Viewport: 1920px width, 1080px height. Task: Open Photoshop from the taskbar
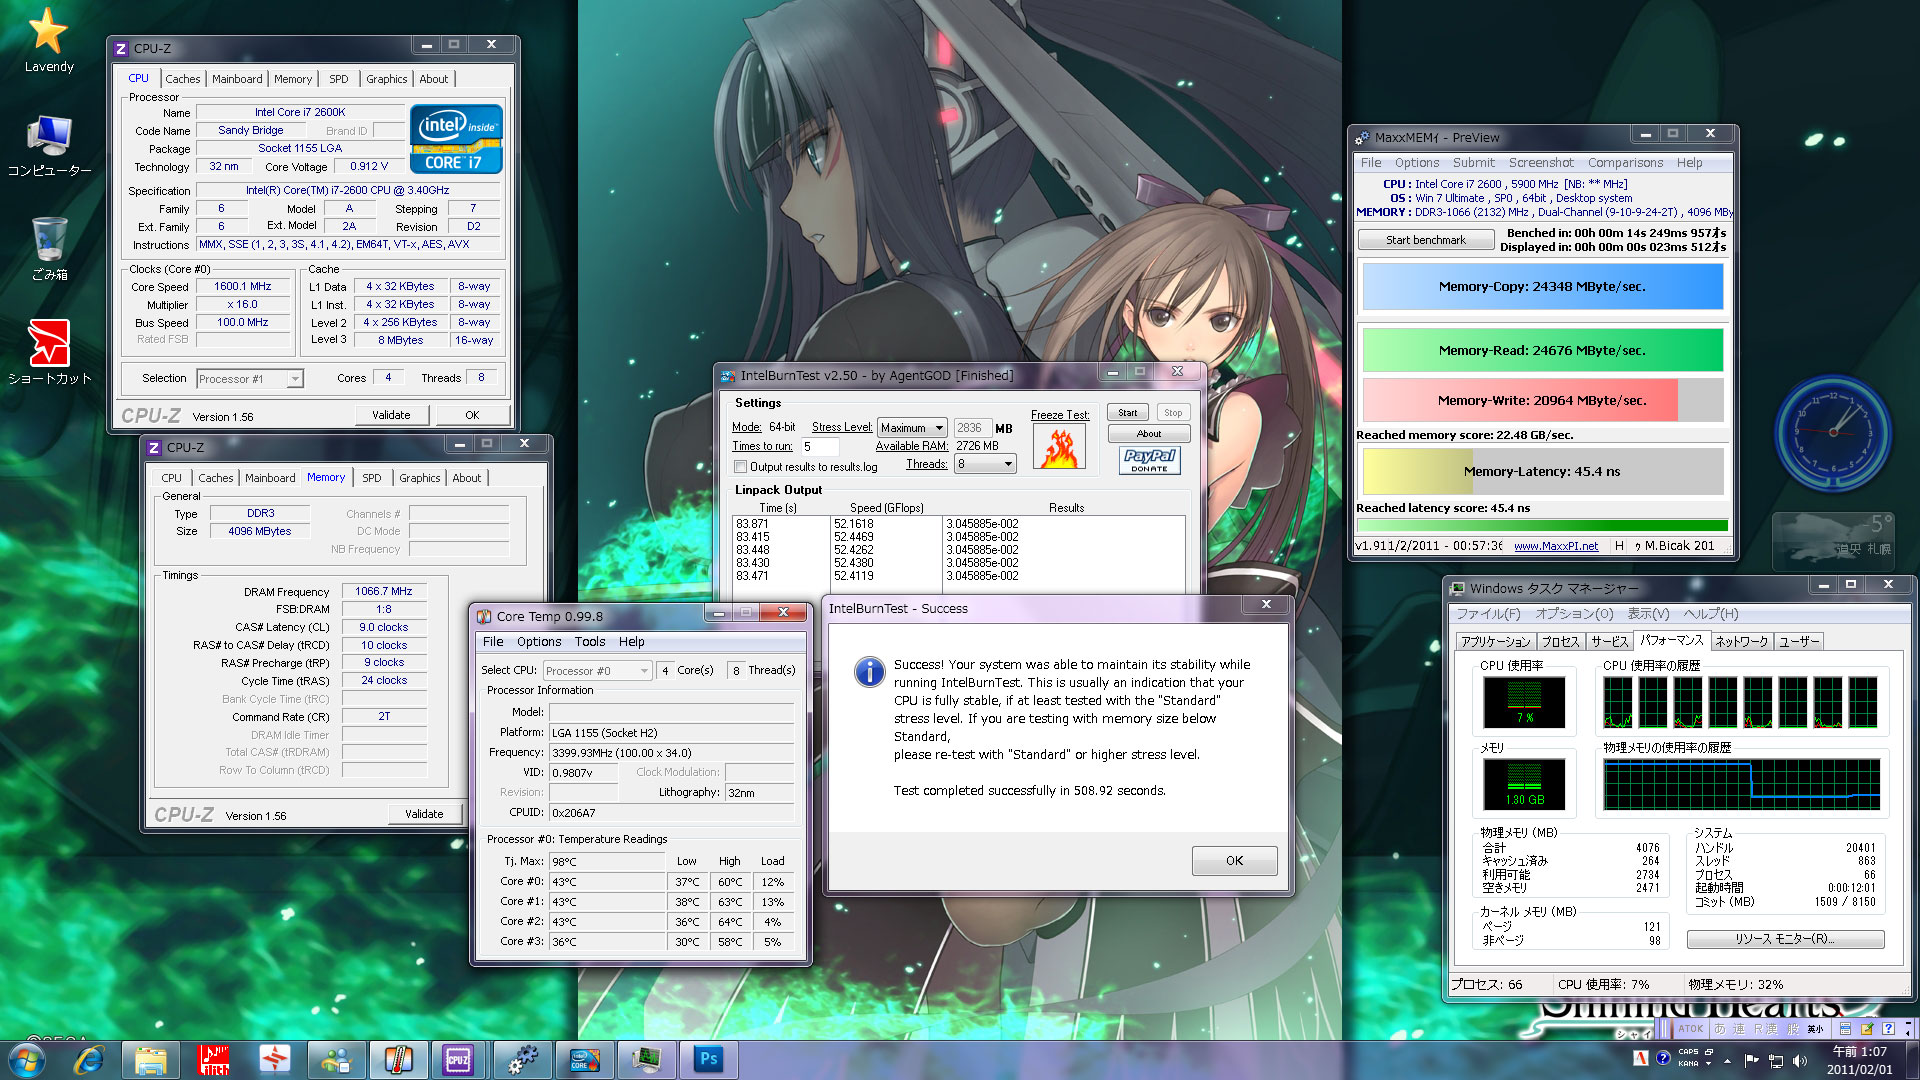point(708,1060)
